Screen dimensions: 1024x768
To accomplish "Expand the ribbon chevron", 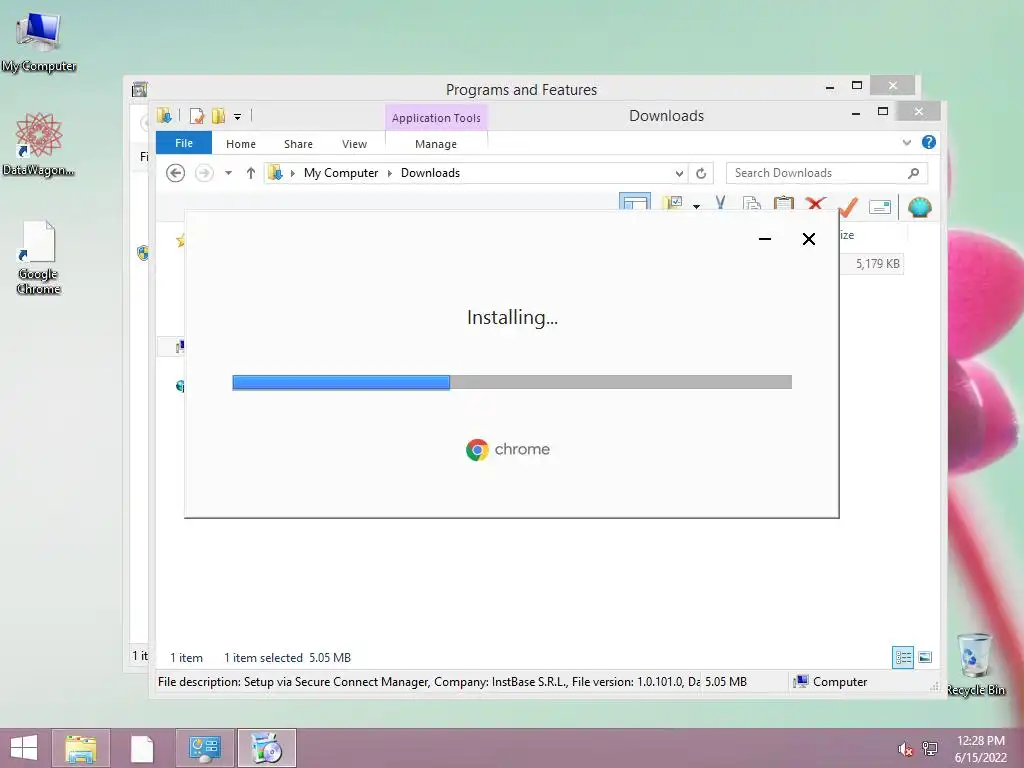I will (x=906, y=142).
